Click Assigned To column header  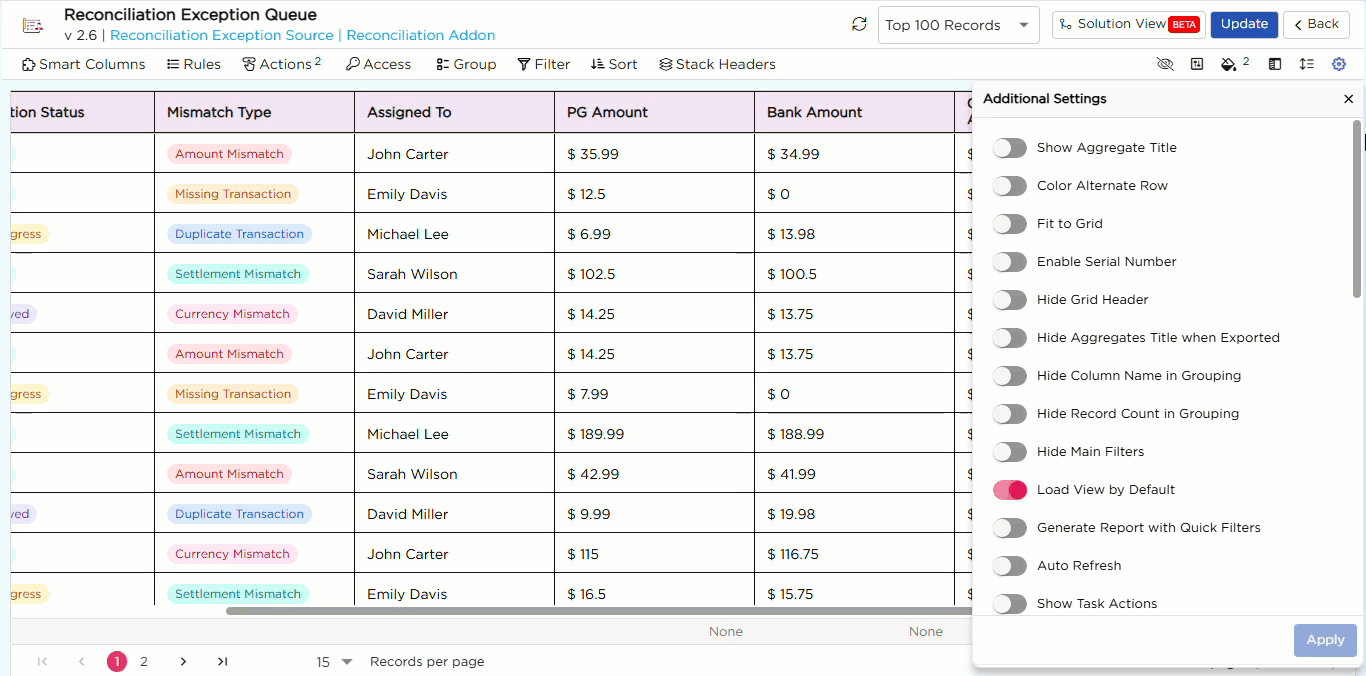click(454, 112)
